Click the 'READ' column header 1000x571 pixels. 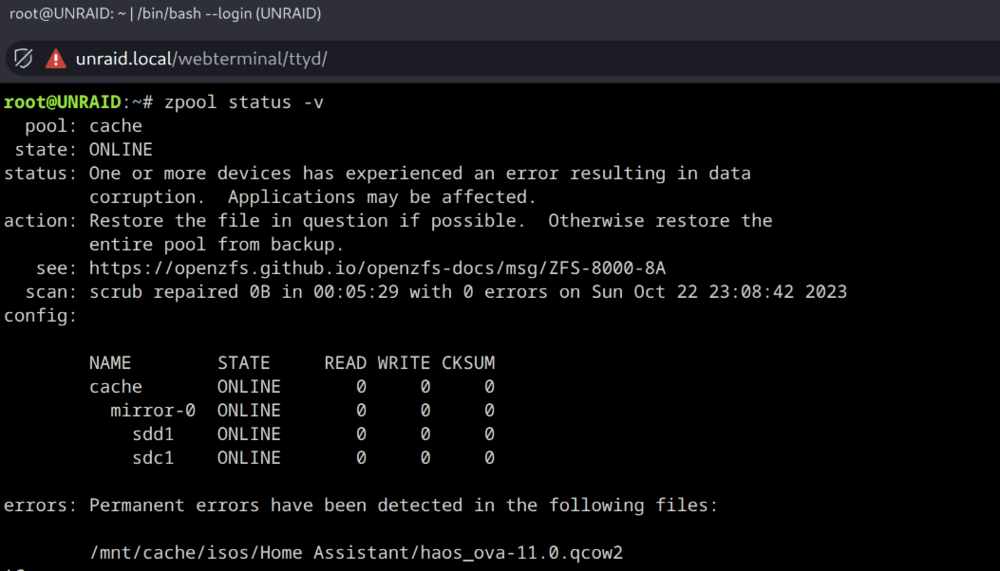click(x=345, y=363)
